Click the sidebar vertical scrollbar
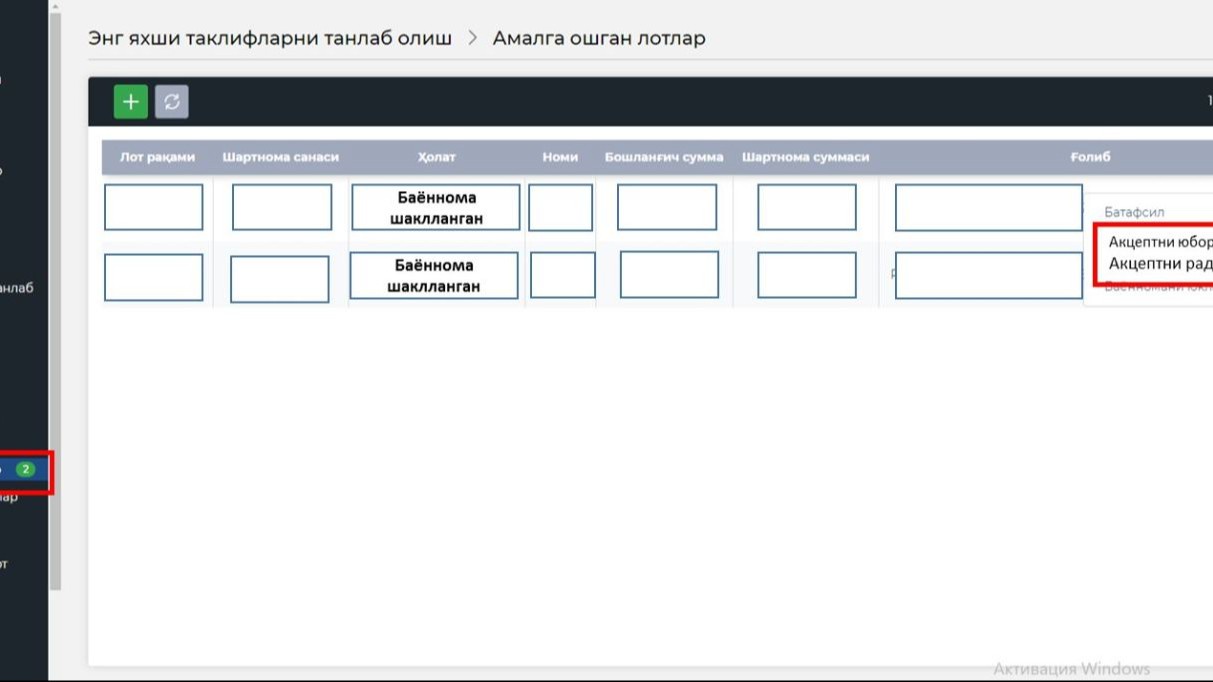The image size is (1213, 682). tap(56, 300)
